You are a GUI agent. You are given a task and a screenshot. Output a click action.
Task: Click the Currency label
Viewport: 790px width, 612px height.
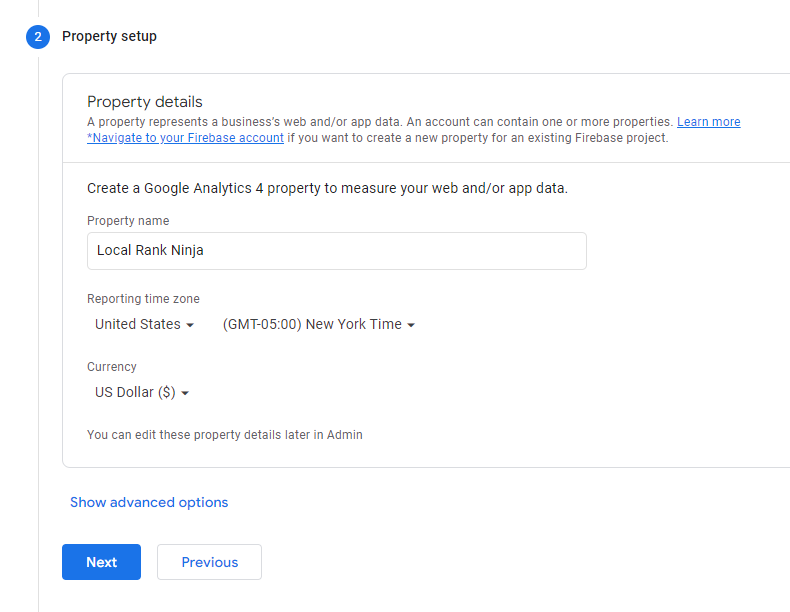pyautogui.click(x=112, y=367)
